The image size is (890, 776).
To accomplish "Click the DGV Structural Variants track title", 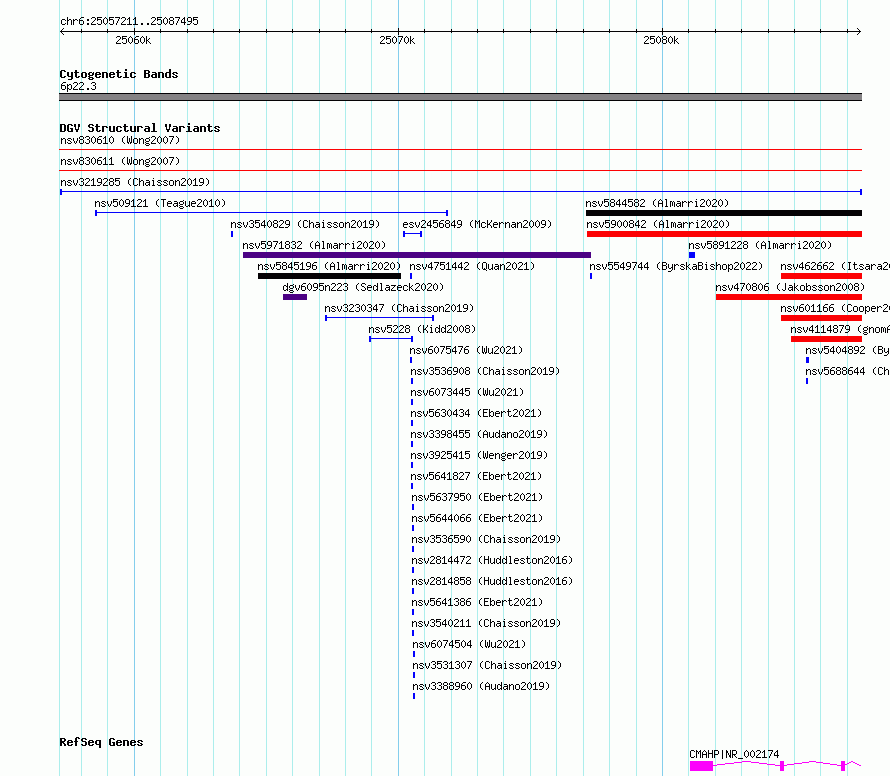I will coord(140,128).
